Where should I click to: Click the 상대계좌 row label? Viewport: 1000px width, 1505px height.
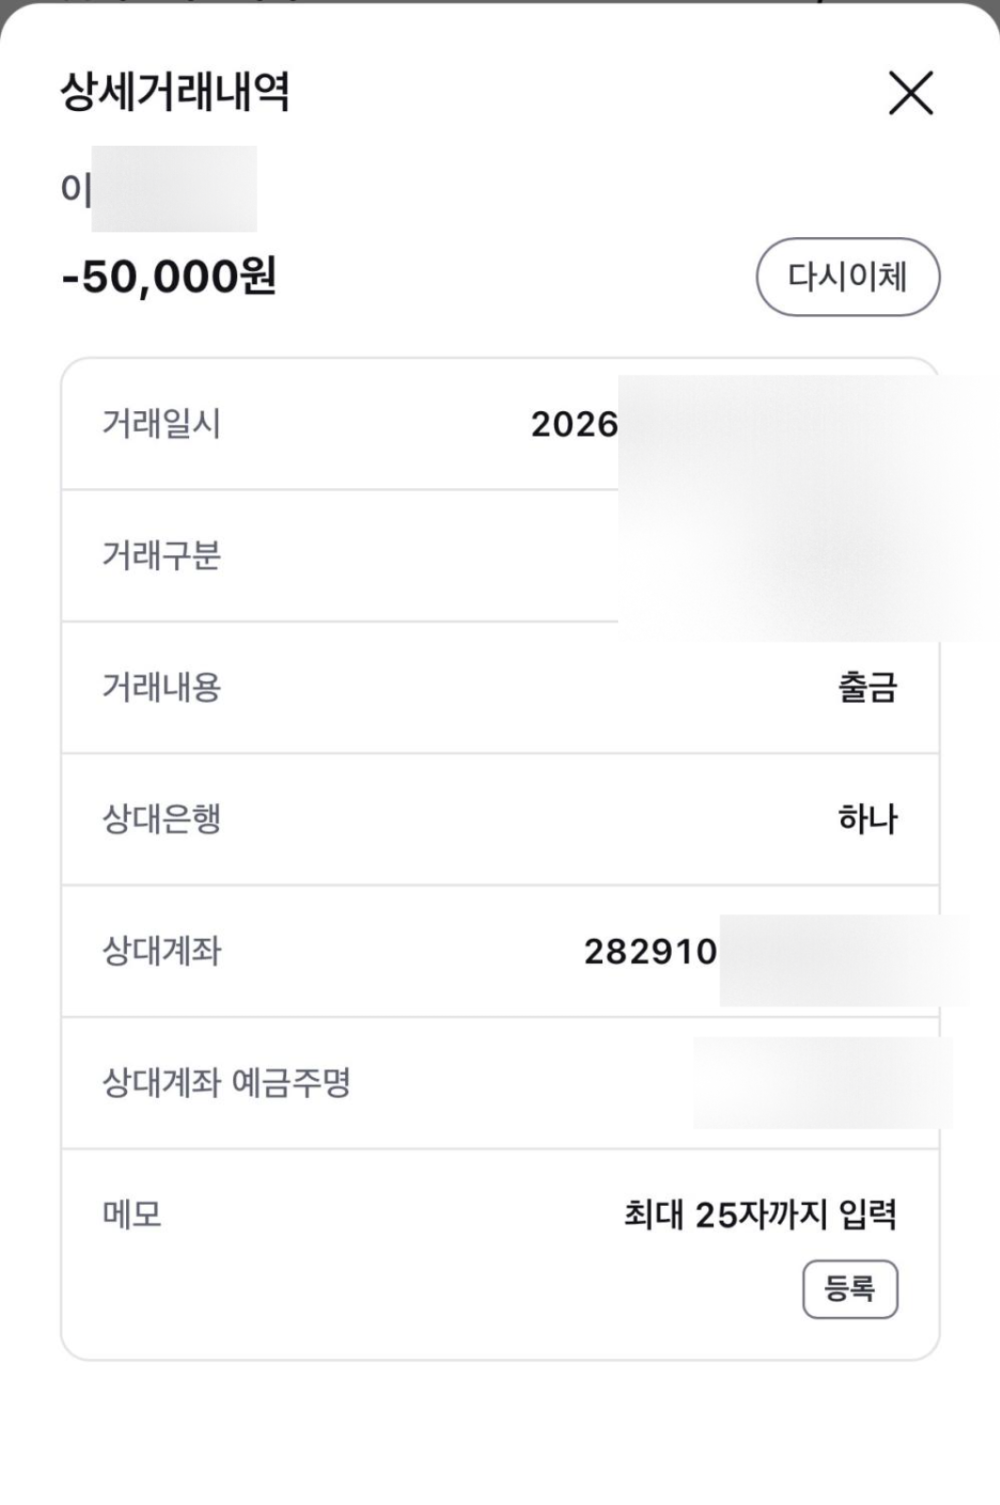click(161, 951)
